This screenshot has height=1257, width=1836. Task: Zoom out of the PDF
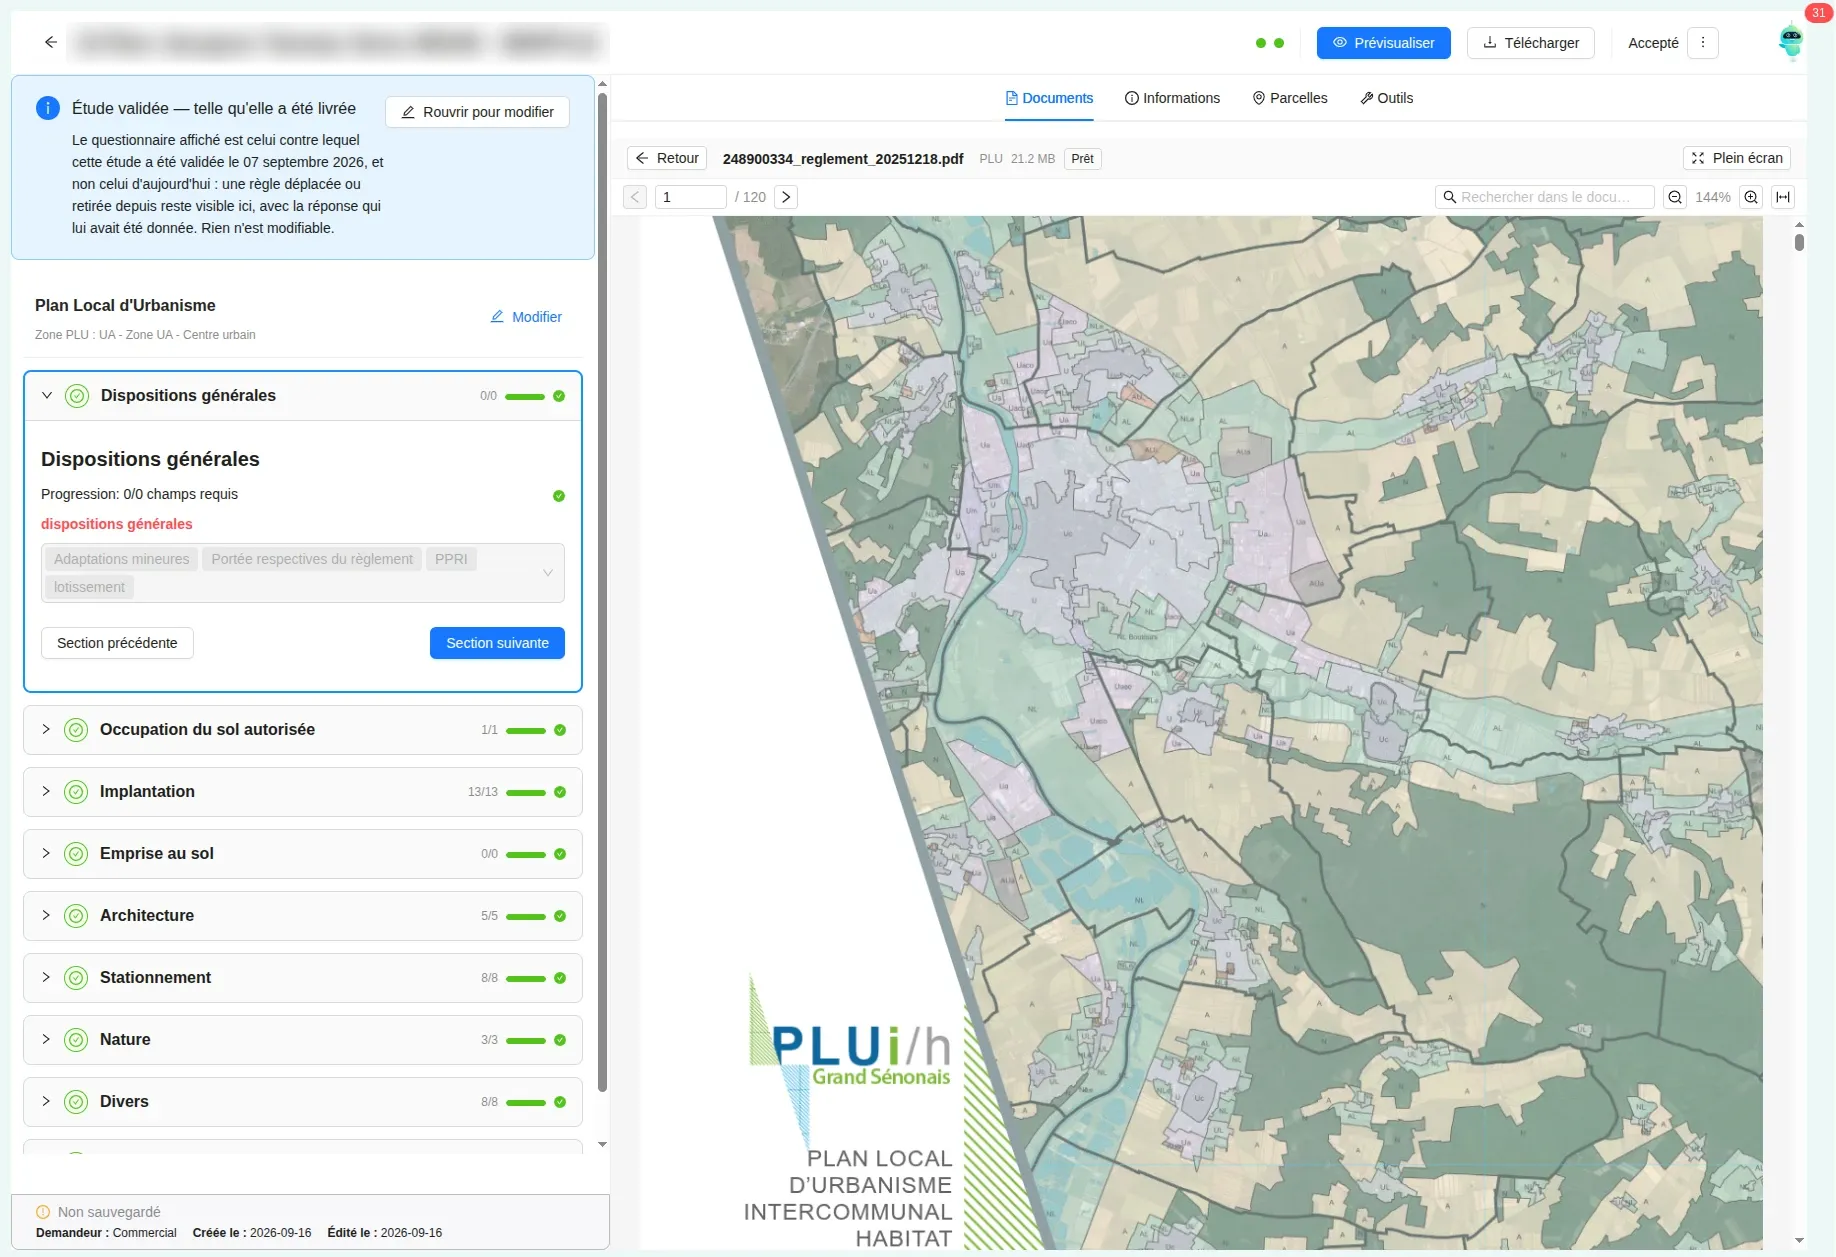(x=1675, y=197)
